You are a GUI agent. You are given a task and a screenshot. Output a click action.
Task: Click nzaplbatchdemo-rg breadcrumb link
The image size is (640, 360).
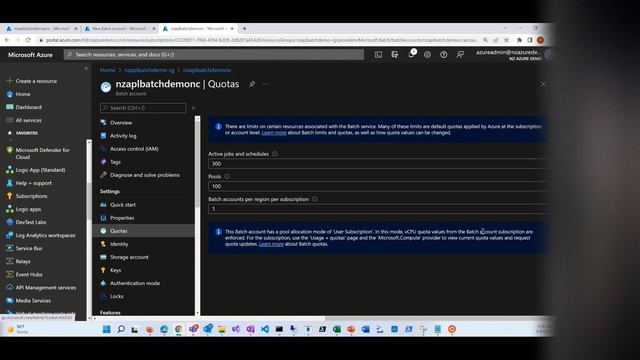click(x=149, y=70)
